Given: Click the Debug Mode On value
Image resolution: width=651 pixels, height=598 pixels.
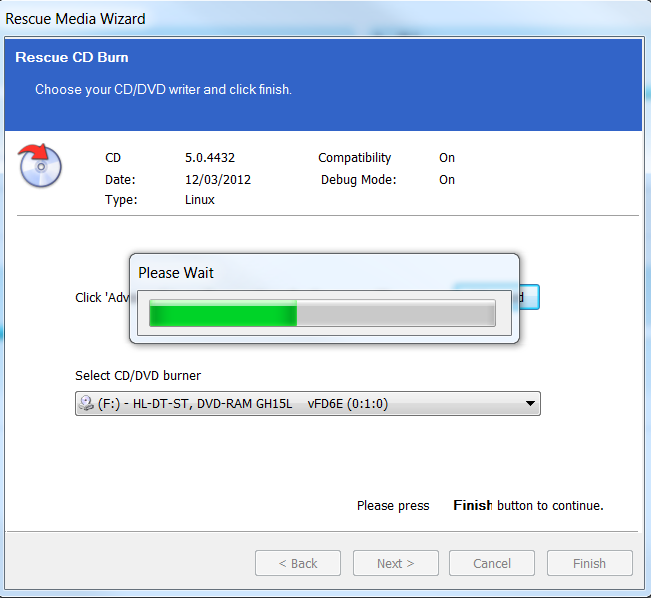Looking at the screenshot, I should click(x=447, y=180).
